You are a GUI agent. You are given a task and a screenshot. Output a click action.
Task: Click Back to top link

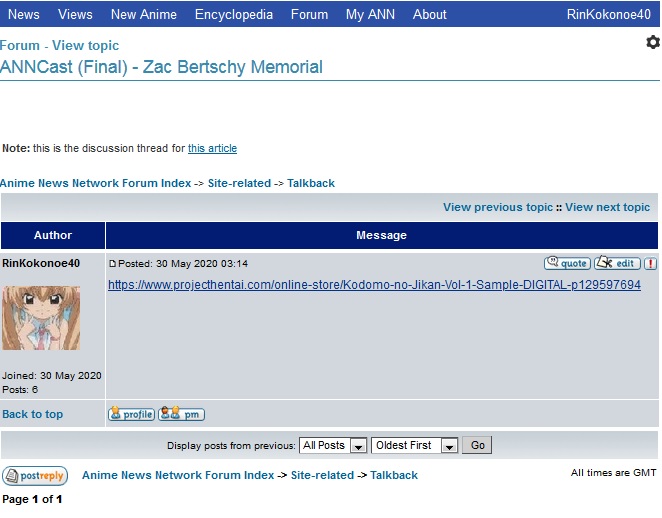pos(33,414)
